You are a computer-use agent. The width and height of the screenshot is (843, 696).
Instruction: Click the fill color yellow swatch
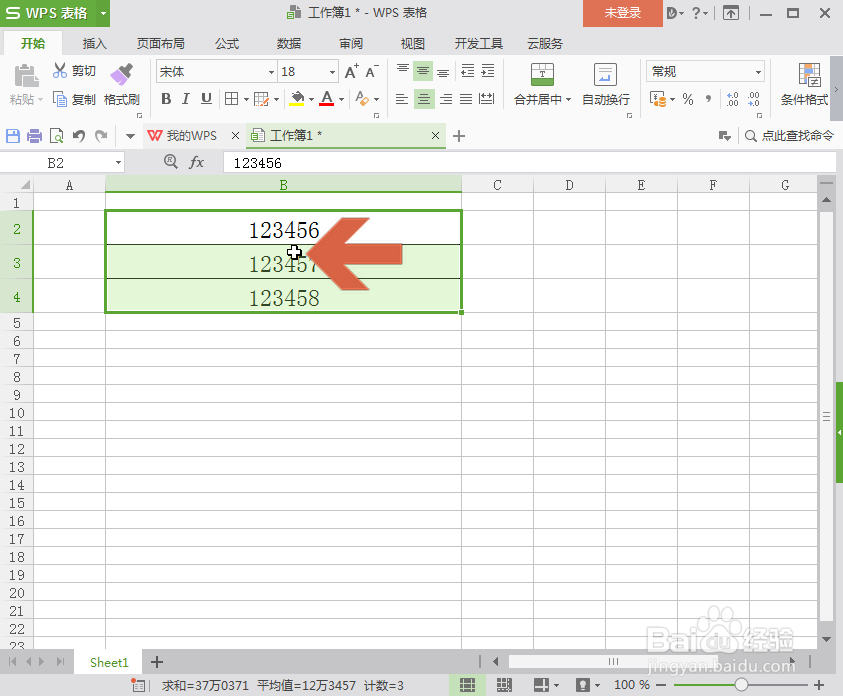click(x=297, y=99)
